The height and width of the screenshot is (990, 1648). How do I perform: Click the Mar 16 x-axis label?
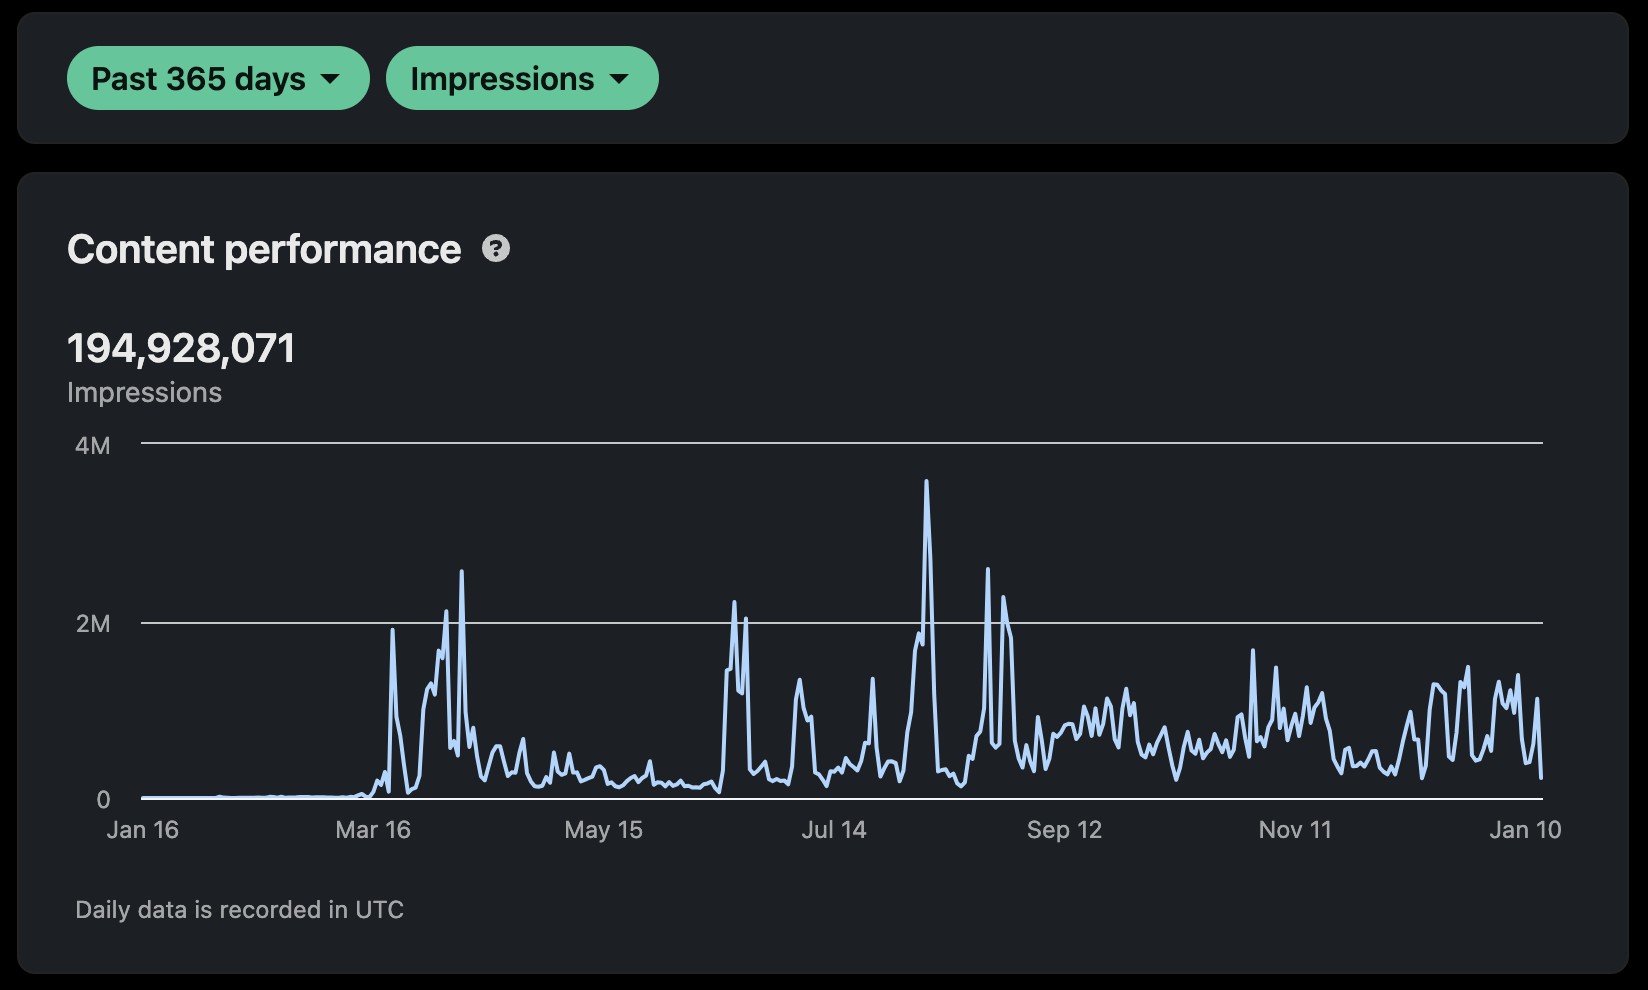(373, 830)
